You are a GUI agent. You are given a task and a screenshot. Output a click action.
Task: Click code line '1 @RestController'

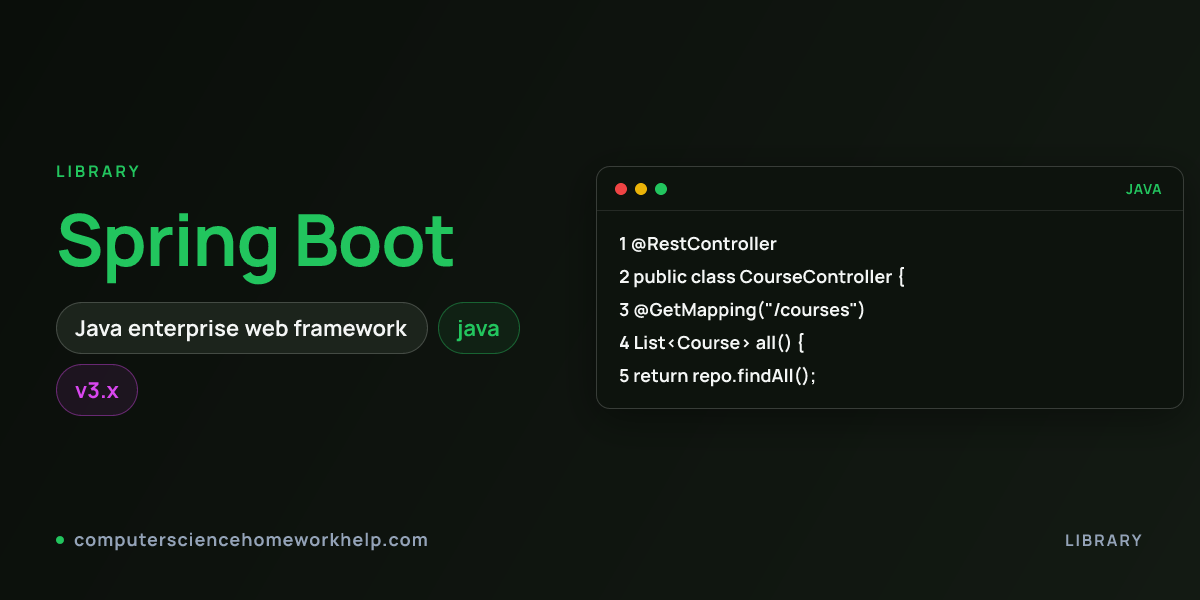[698, 244]
